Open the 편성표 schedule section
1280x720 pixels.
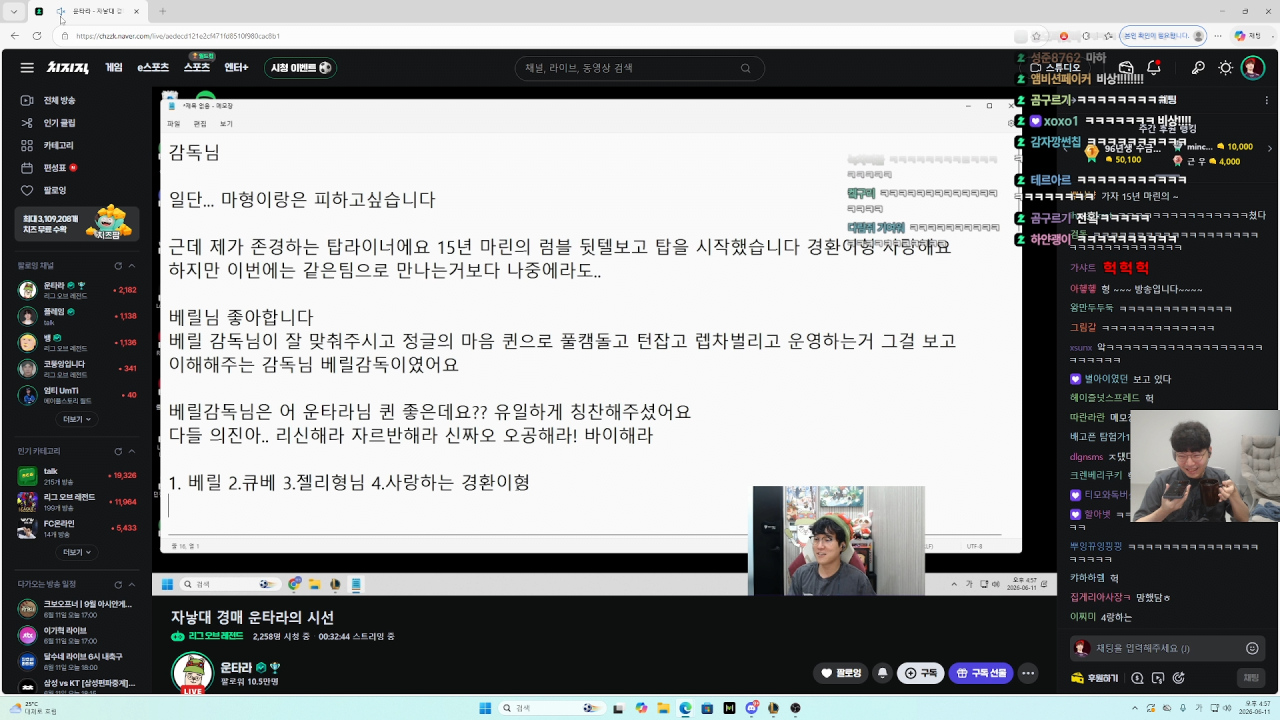pos(49,168)
